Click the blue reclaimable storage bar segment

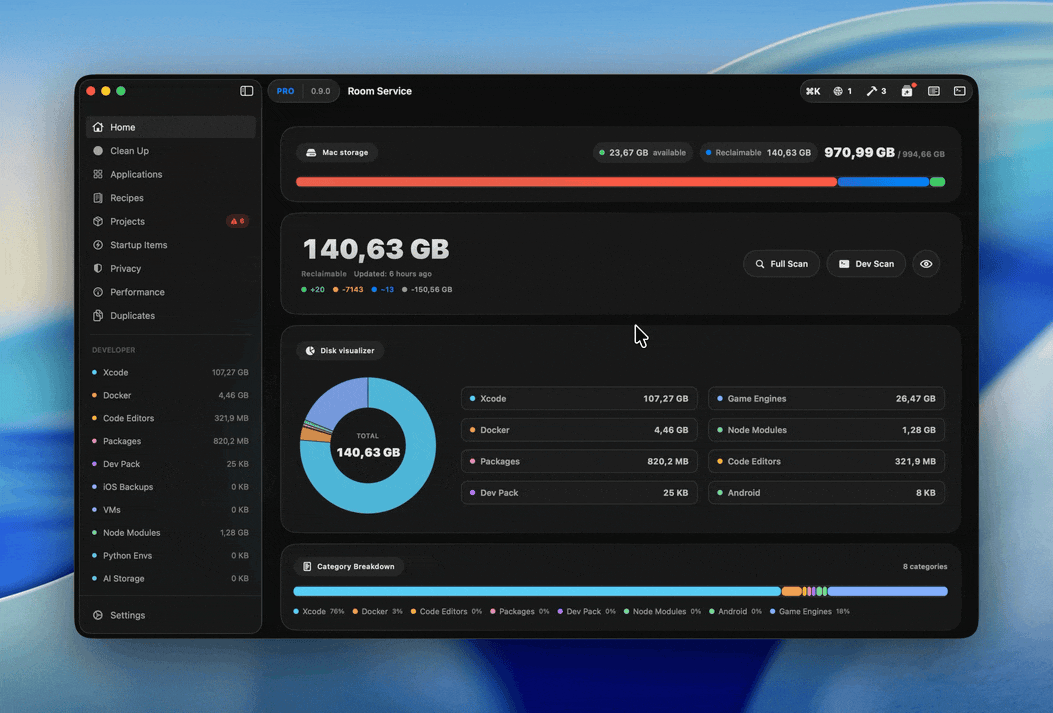(883, 182)
